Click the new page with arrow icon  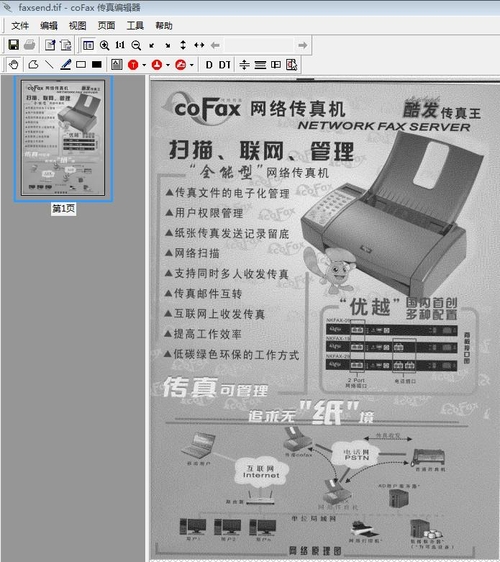tap(50, 45)
